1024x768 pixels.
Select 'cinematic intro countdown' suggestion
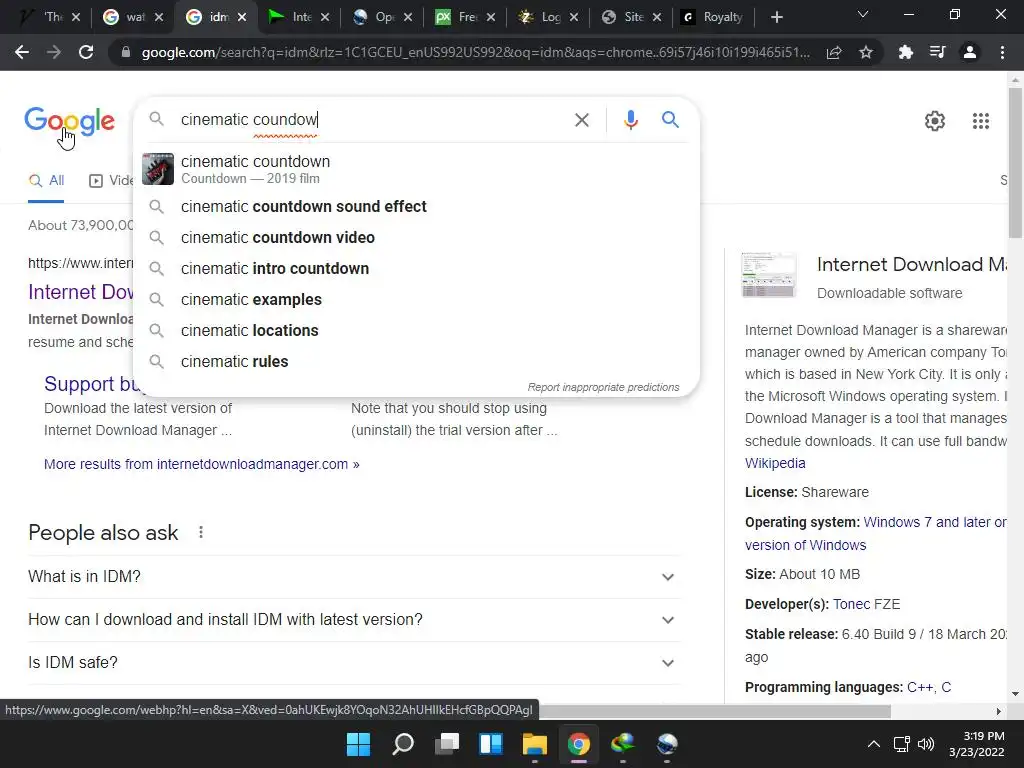click(x=417, y=268)
